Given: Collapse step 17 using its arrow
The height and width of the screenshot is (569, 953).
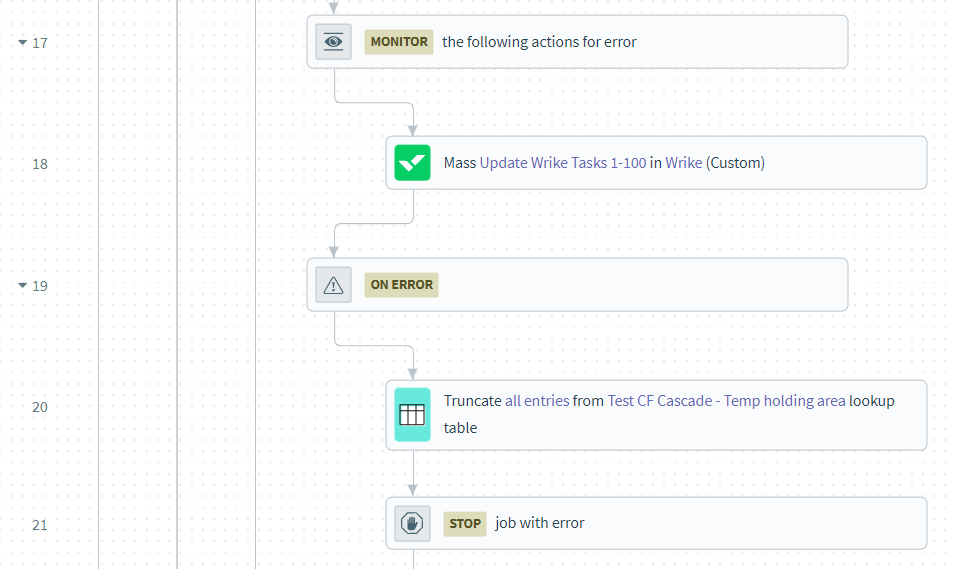Looking at the screenshot, I should pos(22,43).
